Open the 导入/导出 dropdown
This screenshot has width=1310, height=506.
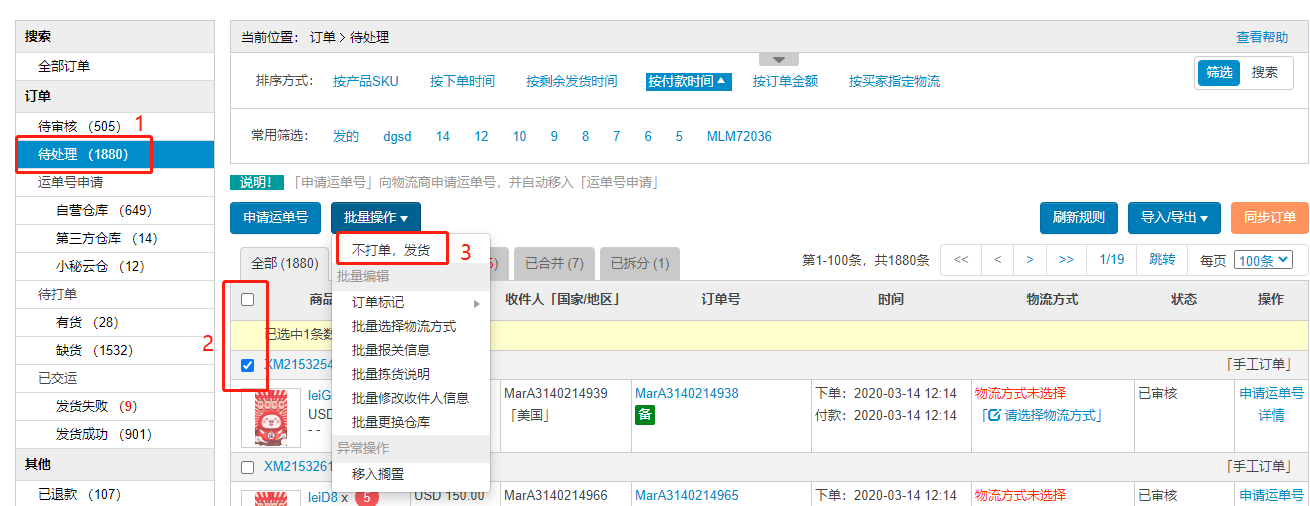click(x=1174, y=218)
